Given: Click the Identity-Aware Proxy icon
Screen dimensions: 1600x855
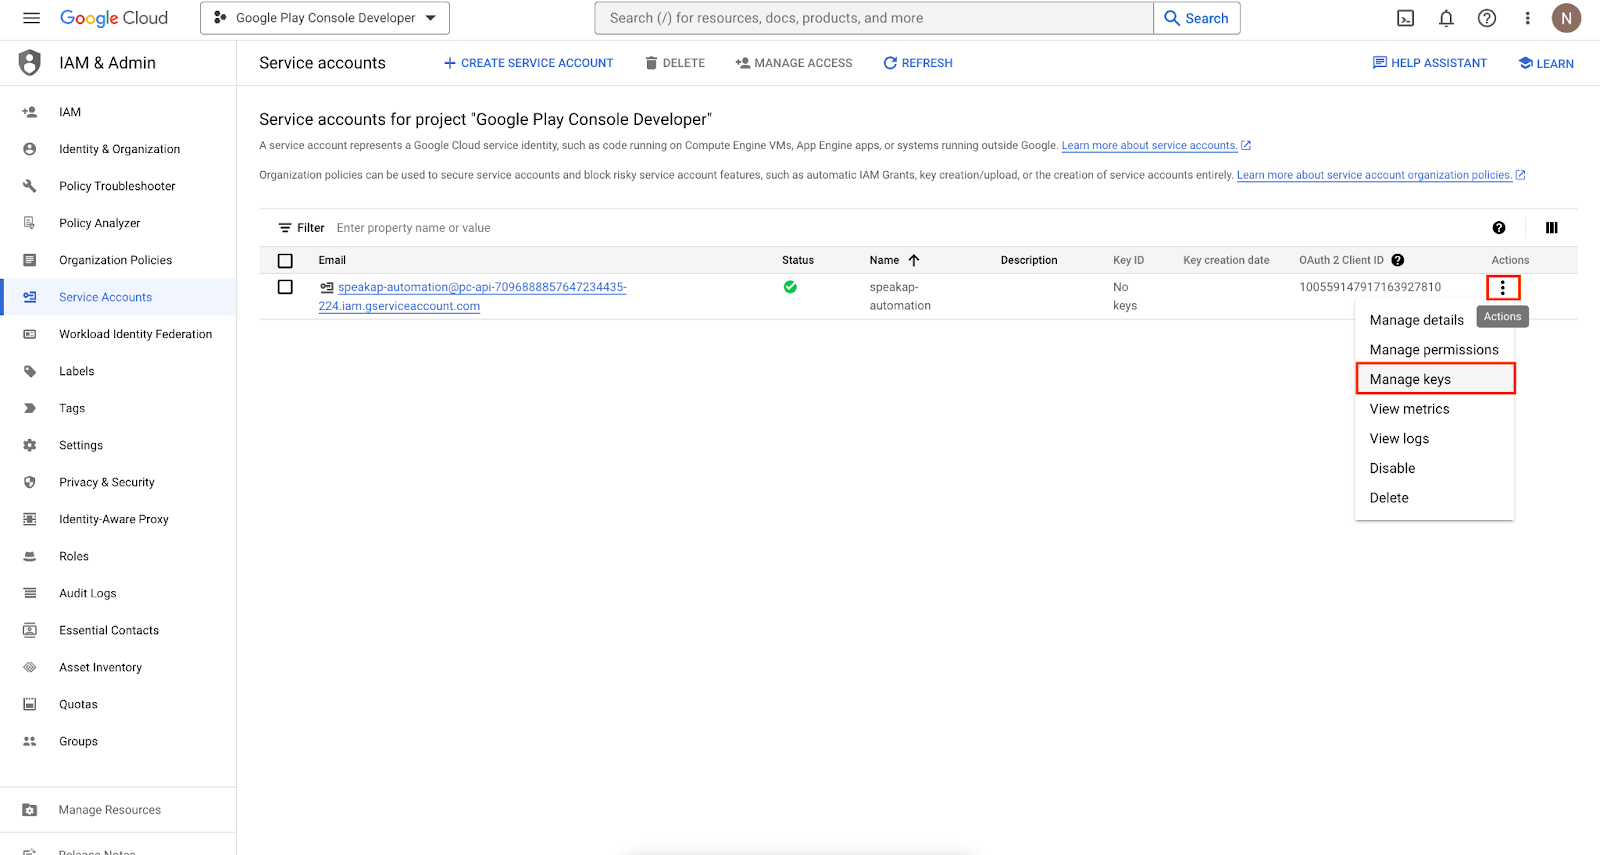Looking at the screenshot, I should 30,519.
